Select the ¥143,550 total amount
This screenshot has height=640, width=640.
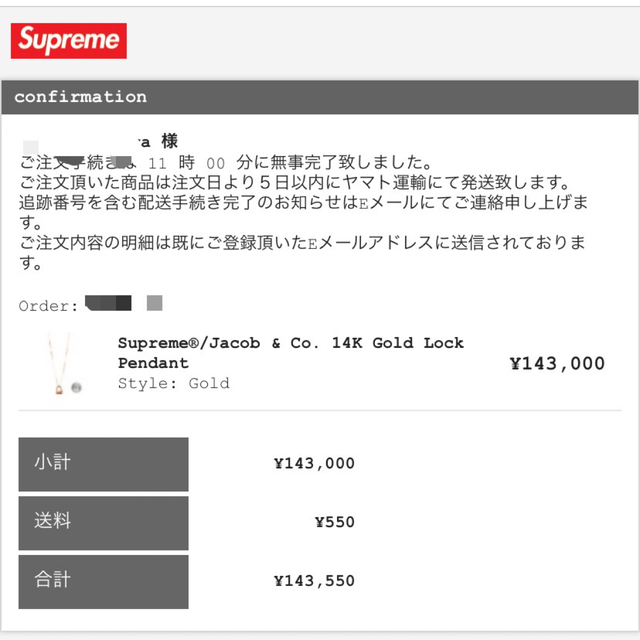click(314, 581)
